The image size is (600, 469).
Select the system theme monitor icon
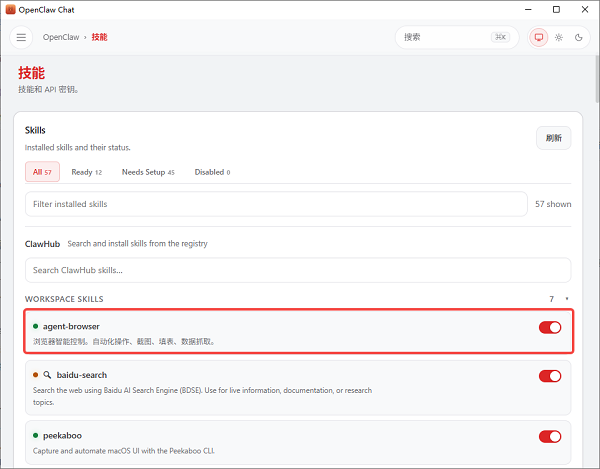click(x=539, y=37)
